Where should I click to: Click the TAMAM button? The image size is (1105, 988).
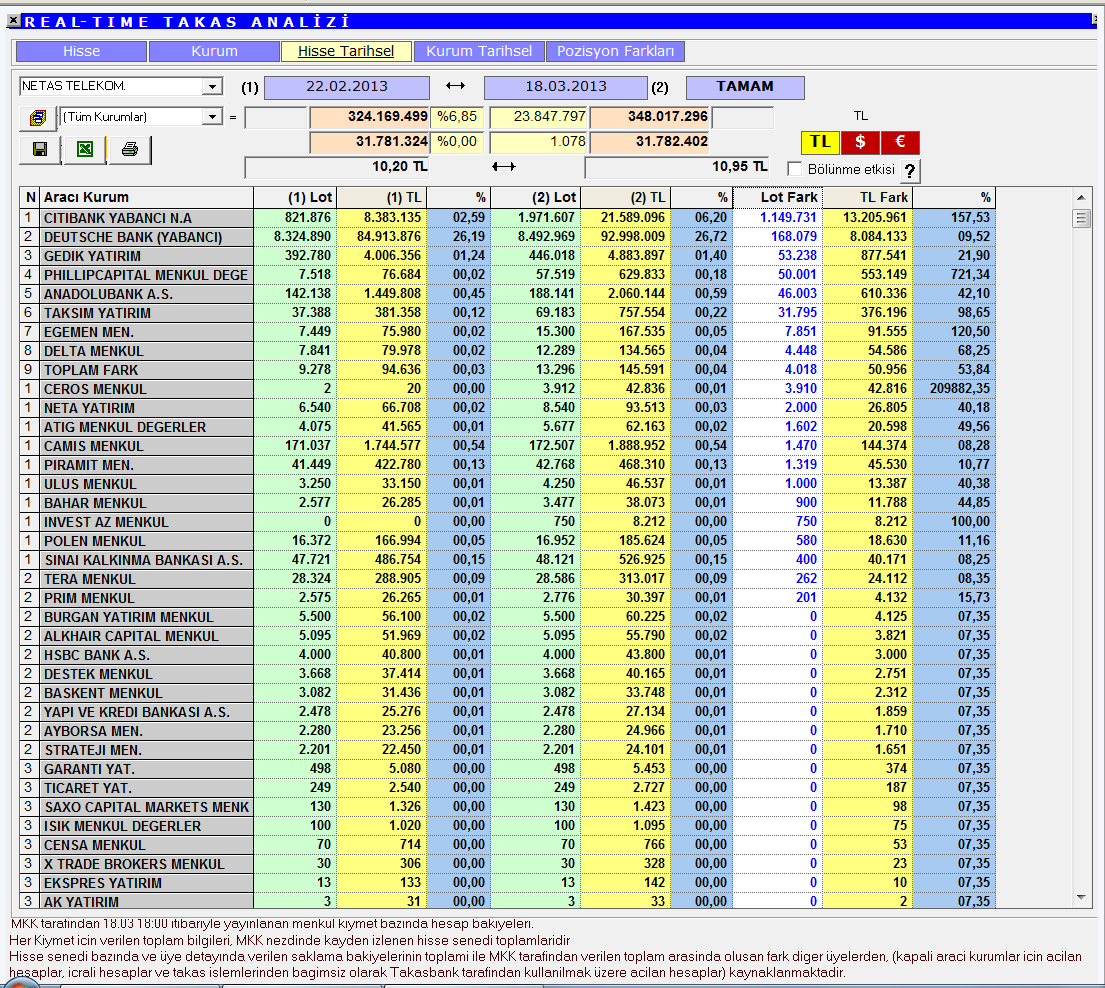pos(745,87)
